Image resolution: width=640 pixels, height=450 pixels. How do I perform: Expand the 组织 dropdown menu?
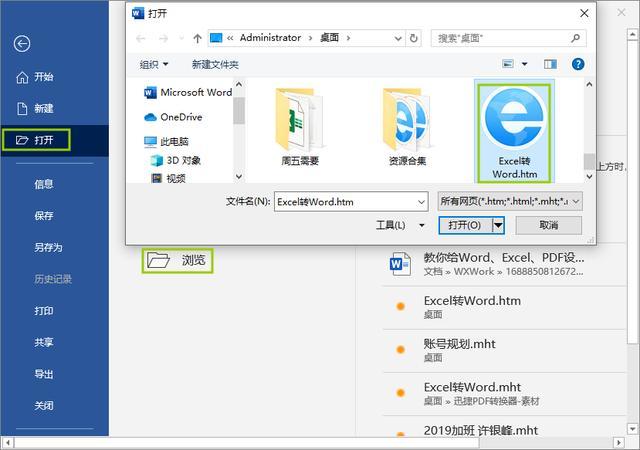point(153,65)
